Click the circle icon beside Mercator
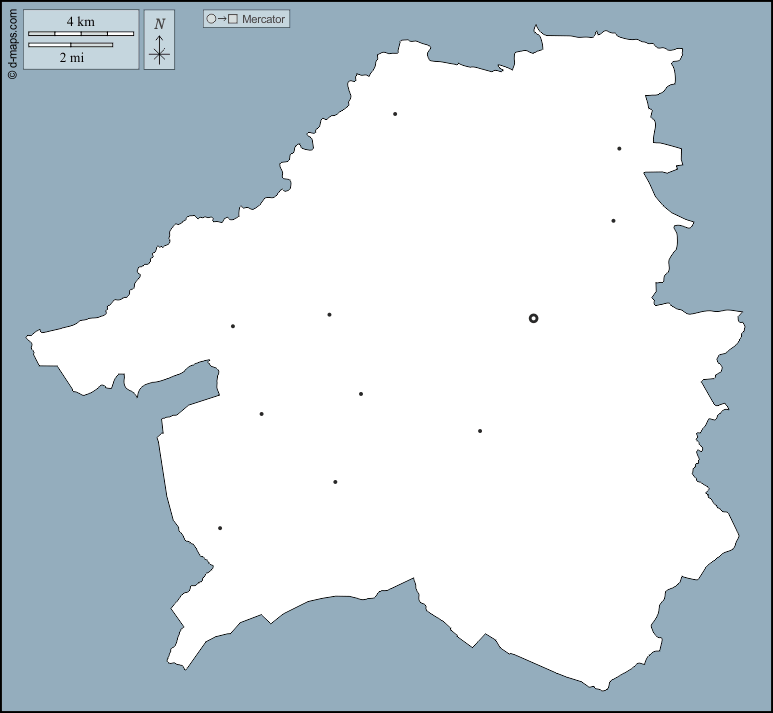The height and width of the screenshot is (713, 773). (211, 19)
